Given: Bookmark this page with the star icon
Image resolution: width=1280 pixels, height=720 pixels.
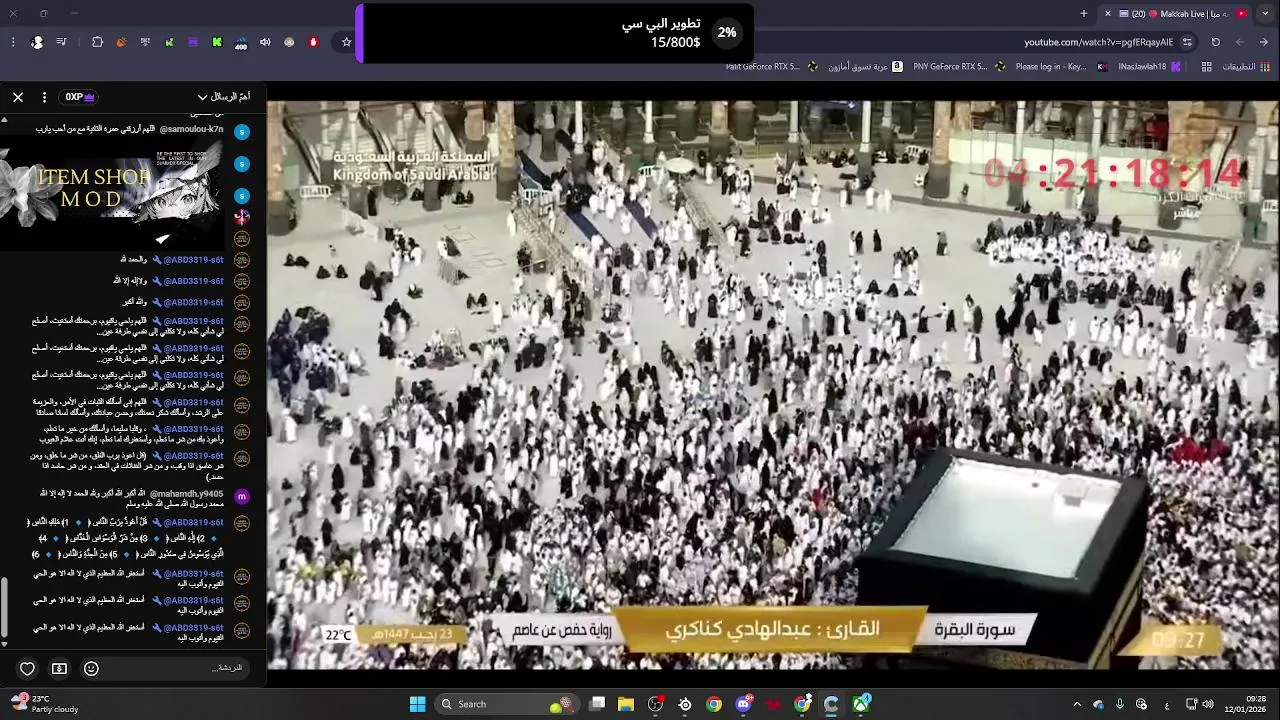Looking at the screenshot, I should 347,42.
